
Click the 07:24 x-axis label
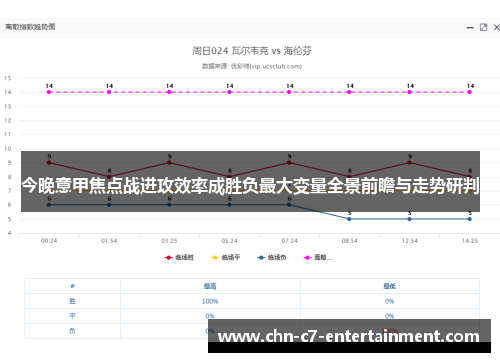(x=289, y=241)
